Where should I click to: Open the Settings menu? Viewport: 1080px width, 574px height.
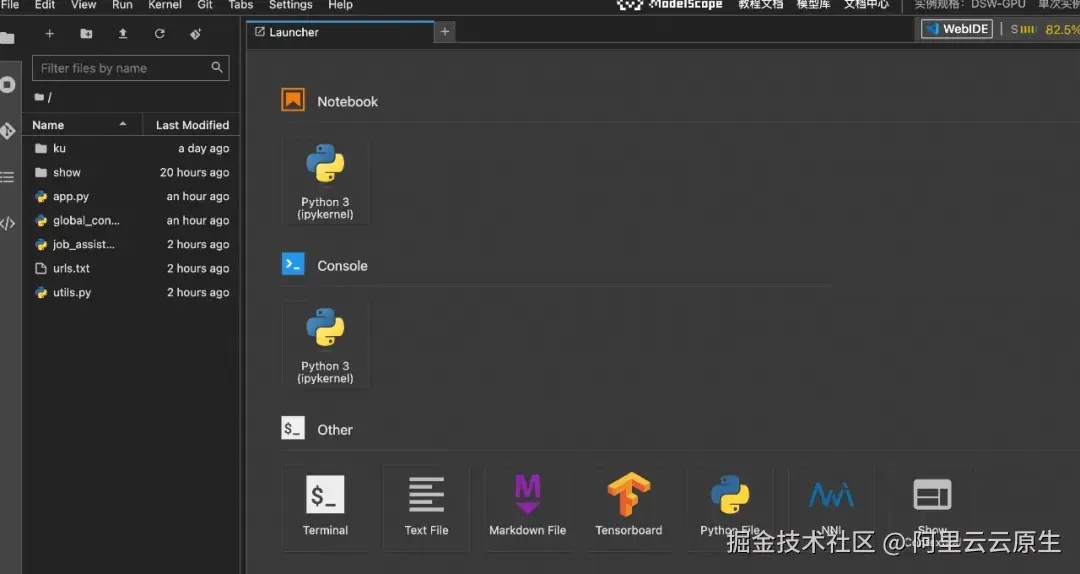(290, 5)
